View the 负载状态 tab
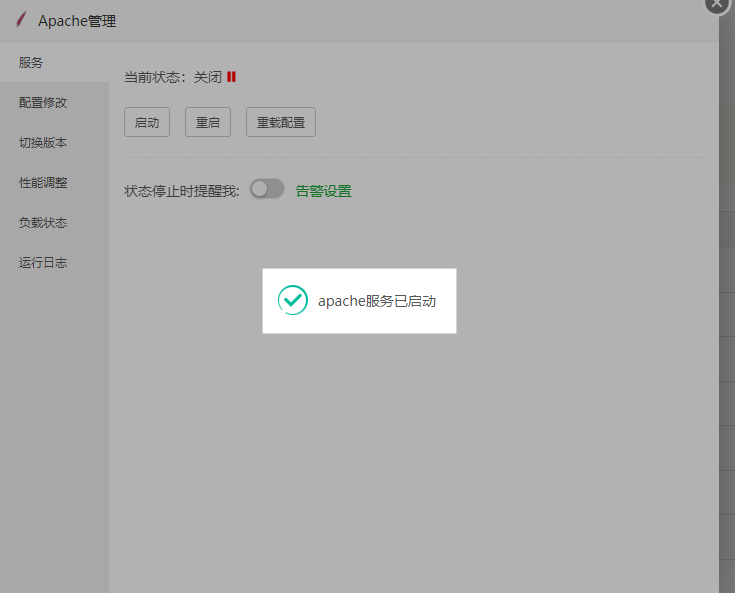735x593 pixels. point(54,222)
